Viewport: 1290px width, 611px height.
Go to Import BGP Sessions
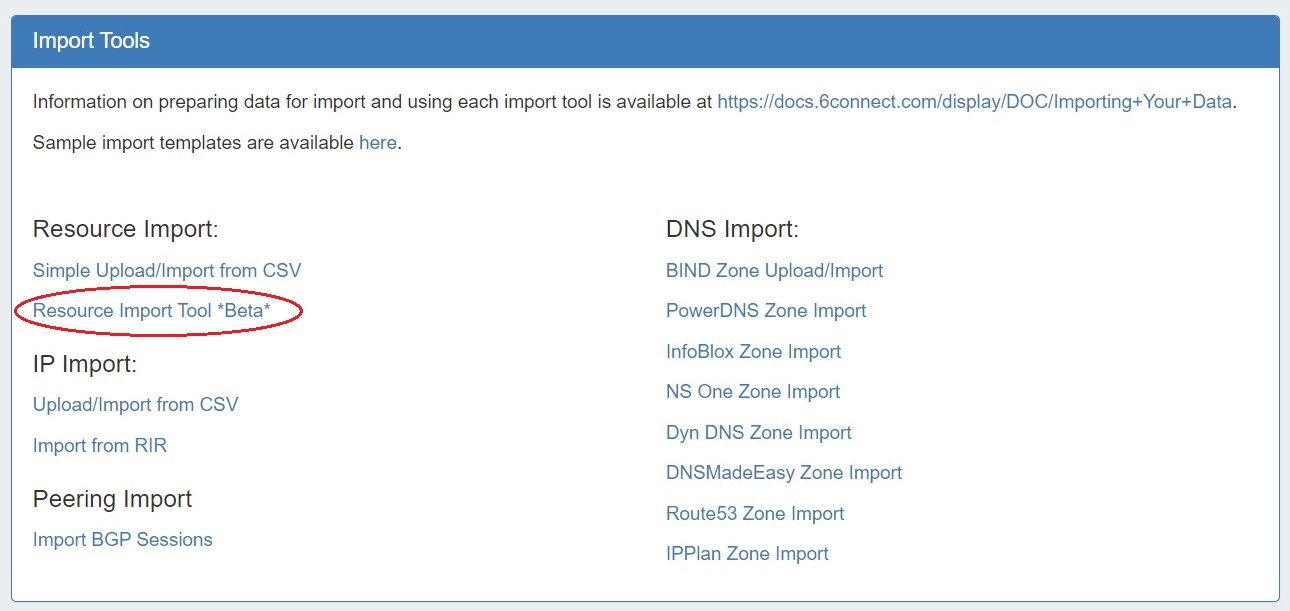[123, 540]
